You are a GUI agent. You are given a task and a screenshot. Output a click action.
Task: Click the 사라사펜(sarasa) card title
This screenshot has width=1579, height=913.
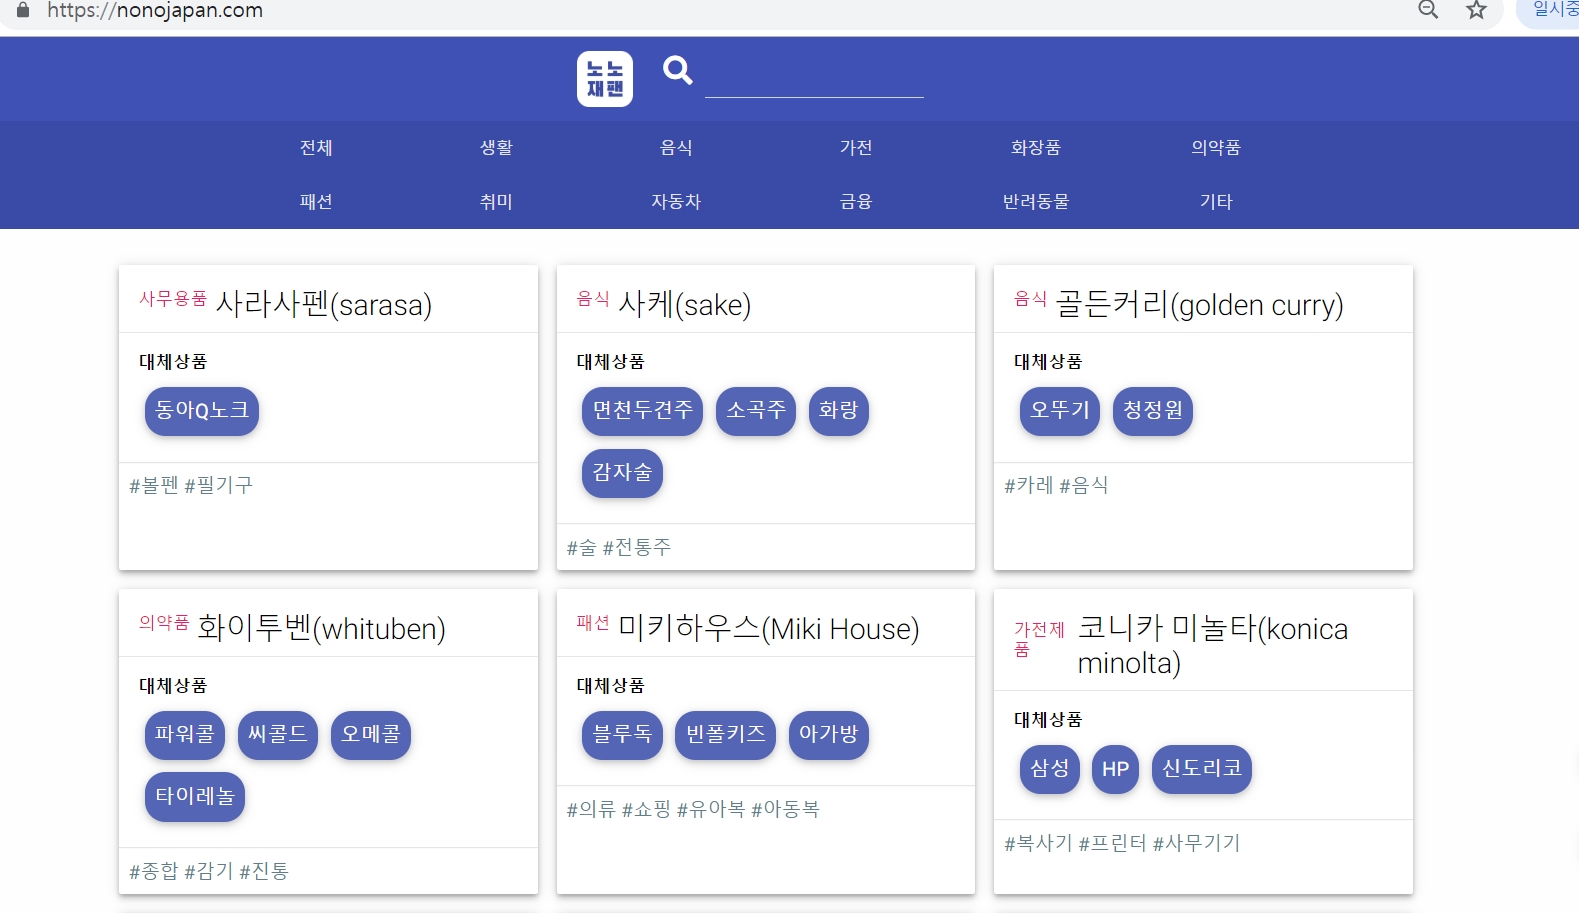[x=324, y=304]
